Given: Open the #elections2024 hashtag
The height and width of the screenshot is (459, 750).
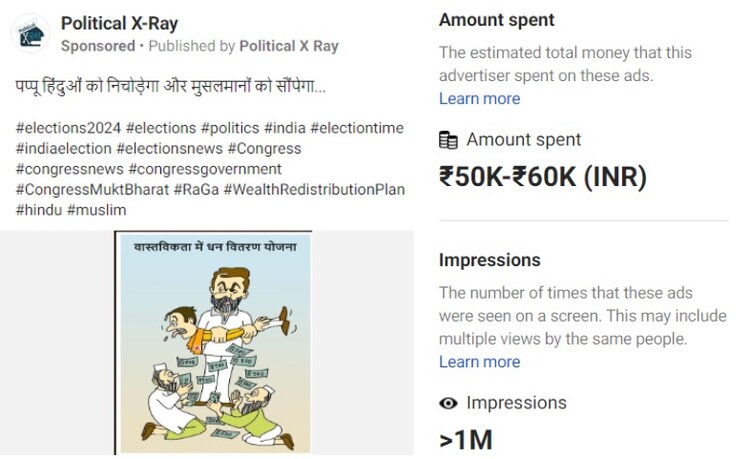Looking at the screenshot, I should (x=68, y=128).
